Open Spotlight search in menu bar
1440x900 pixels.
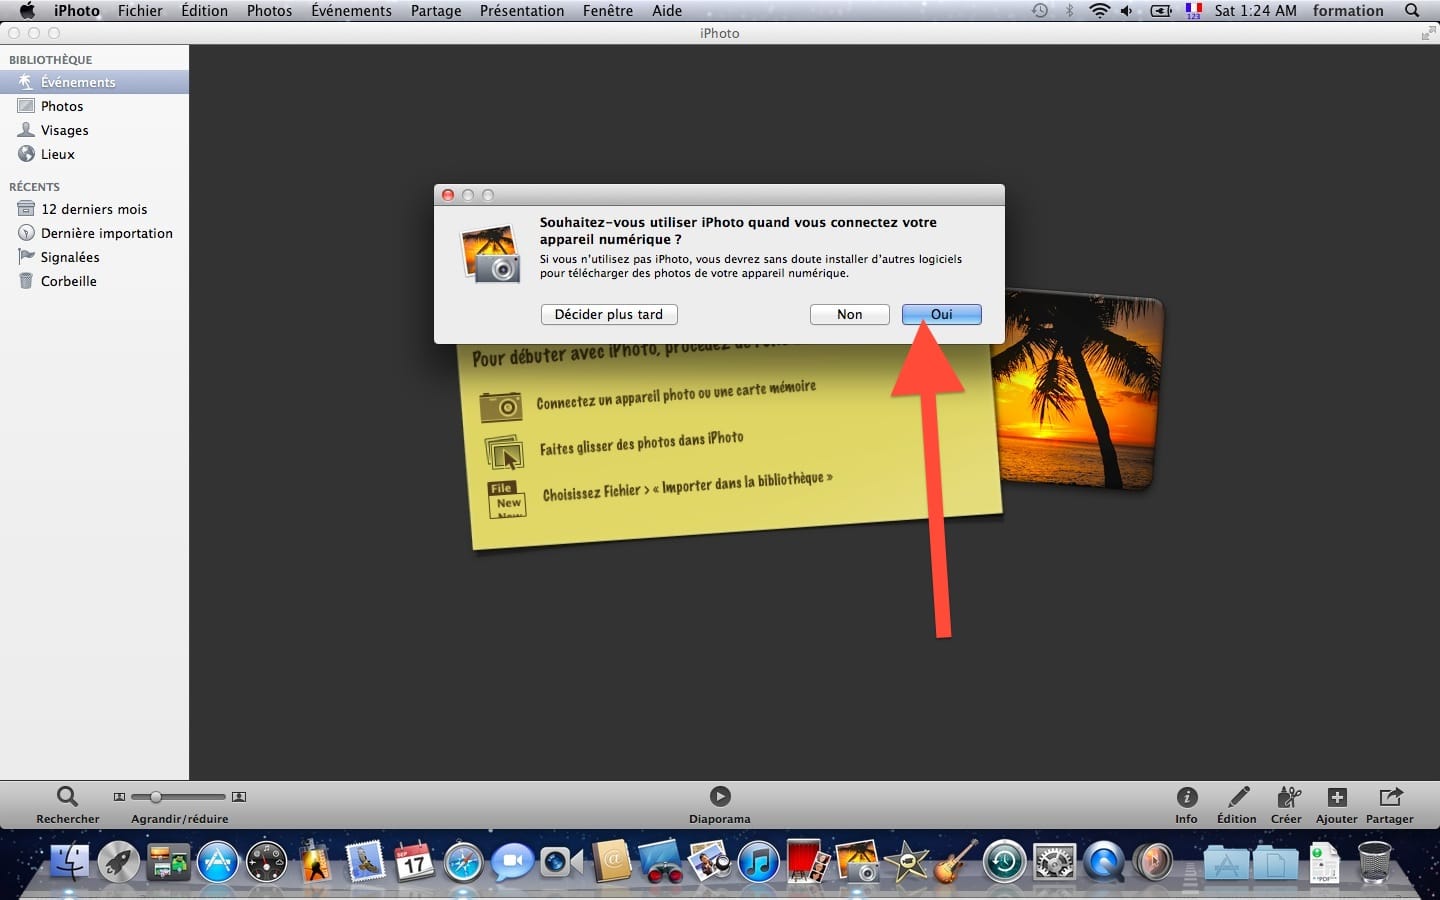[x=1412, y=11]
